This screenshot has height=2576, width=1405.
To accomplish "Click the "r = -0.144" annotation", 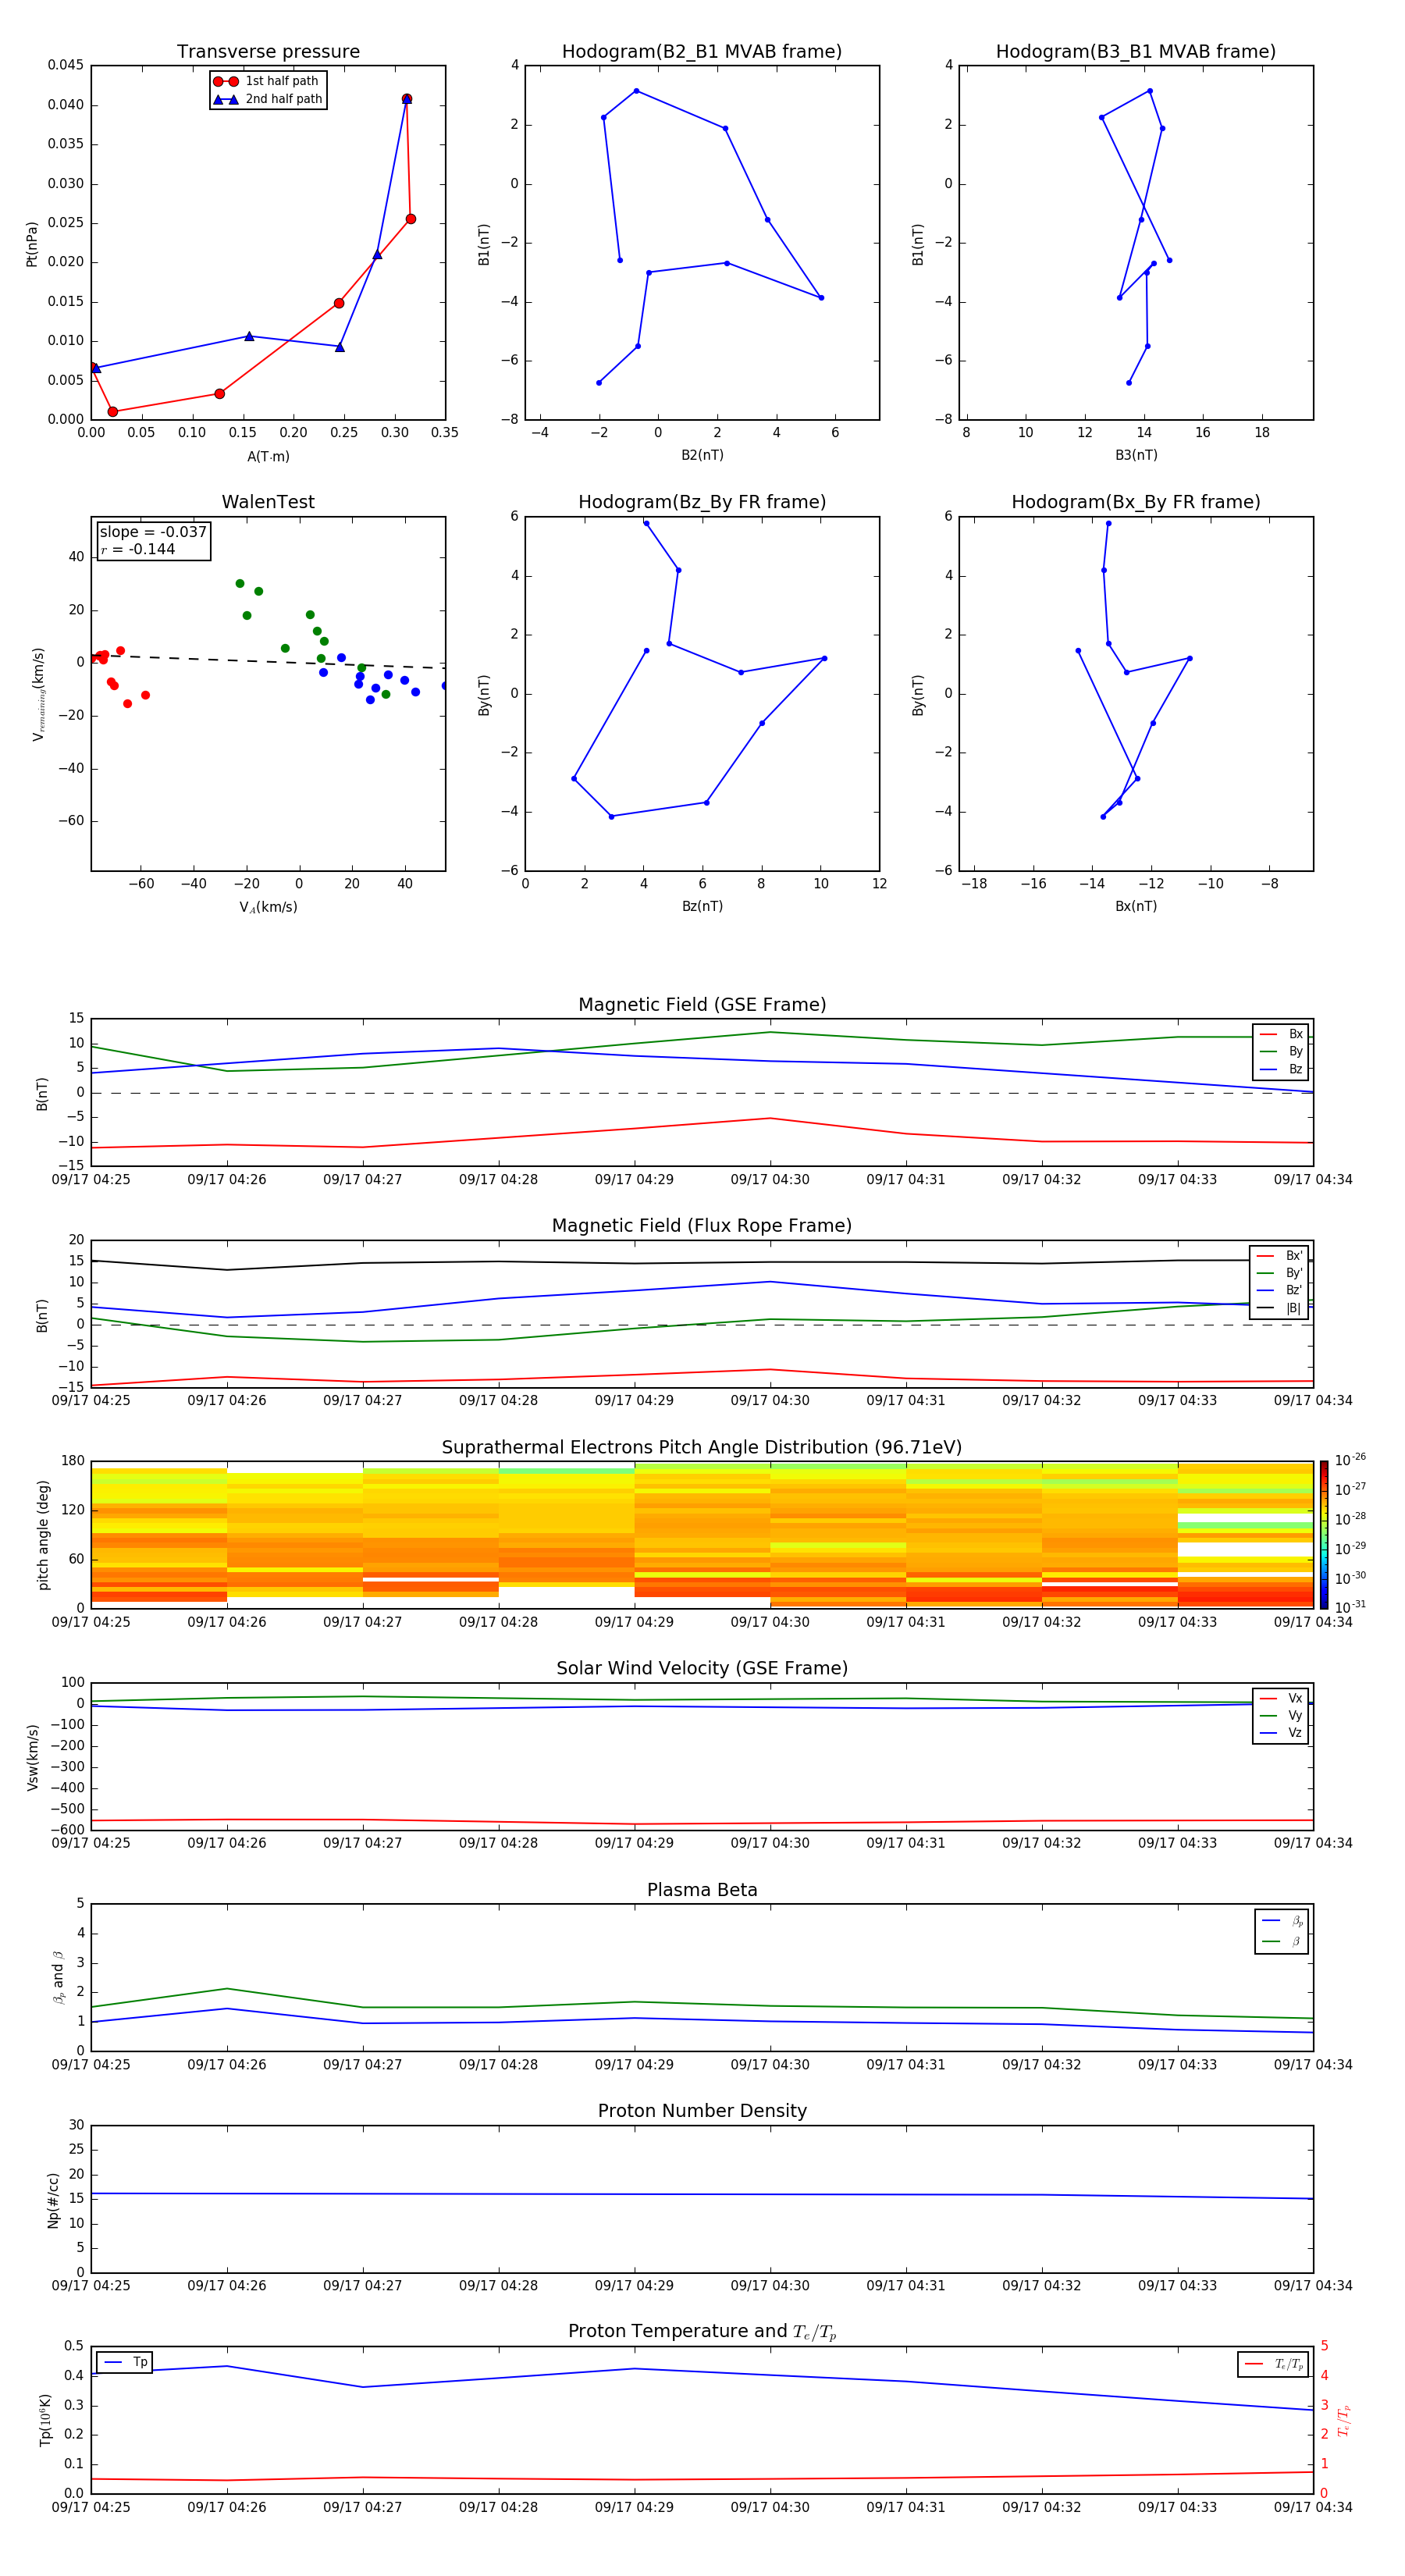I will (x=138, y=549).
